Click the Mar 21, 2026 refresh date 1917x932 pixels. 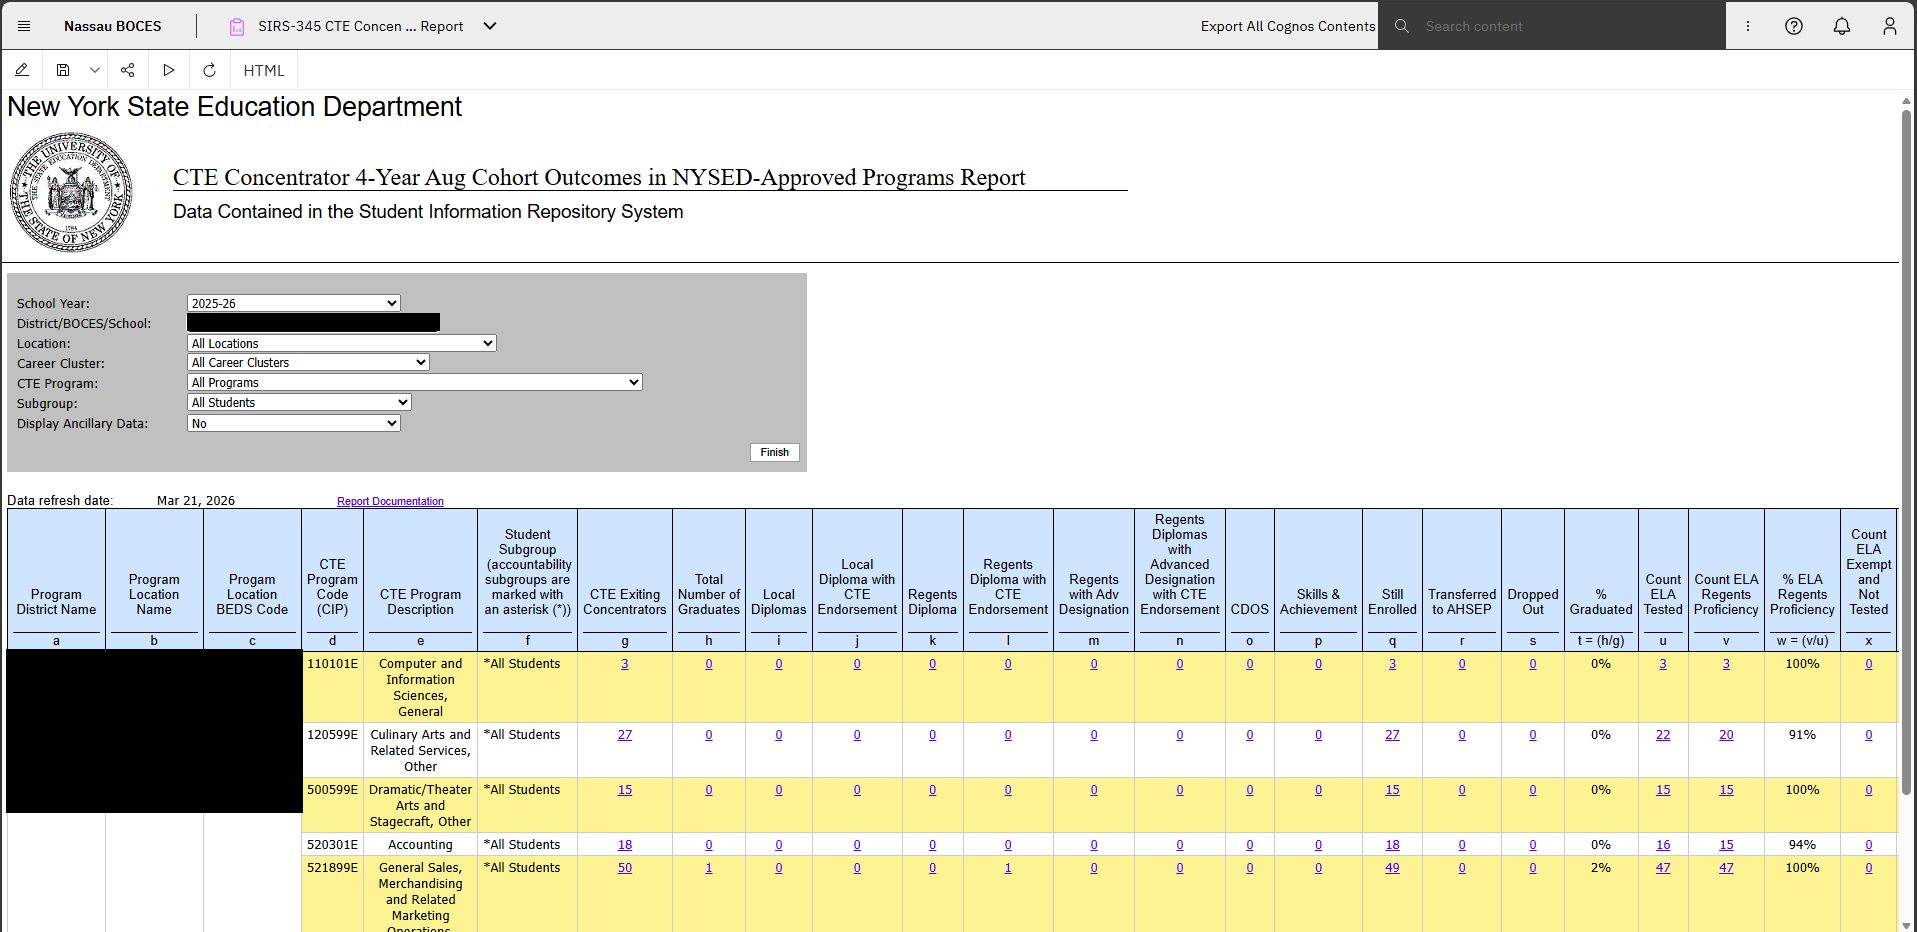(196, 501)
